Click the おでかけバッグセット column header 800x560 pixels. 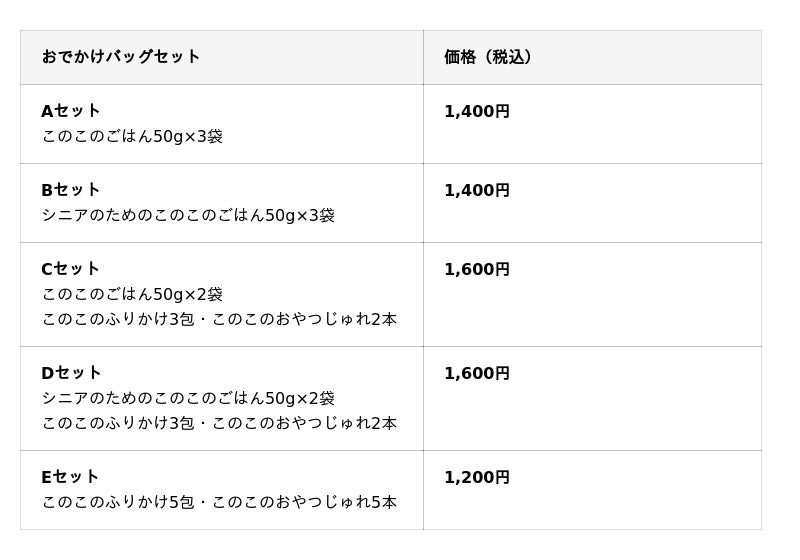click(121, 57)
